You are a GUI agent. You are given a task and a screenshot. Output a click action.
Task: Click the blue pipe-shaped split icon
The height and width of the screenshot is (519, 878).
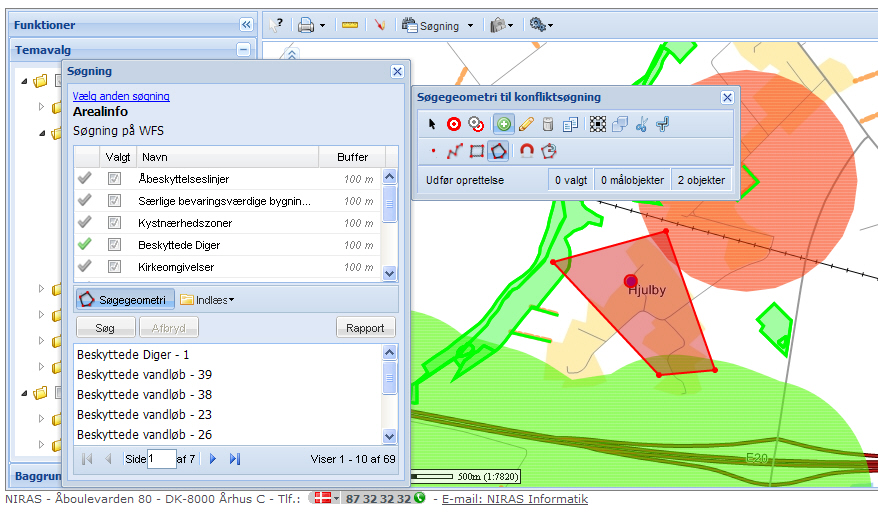(663, 124)
